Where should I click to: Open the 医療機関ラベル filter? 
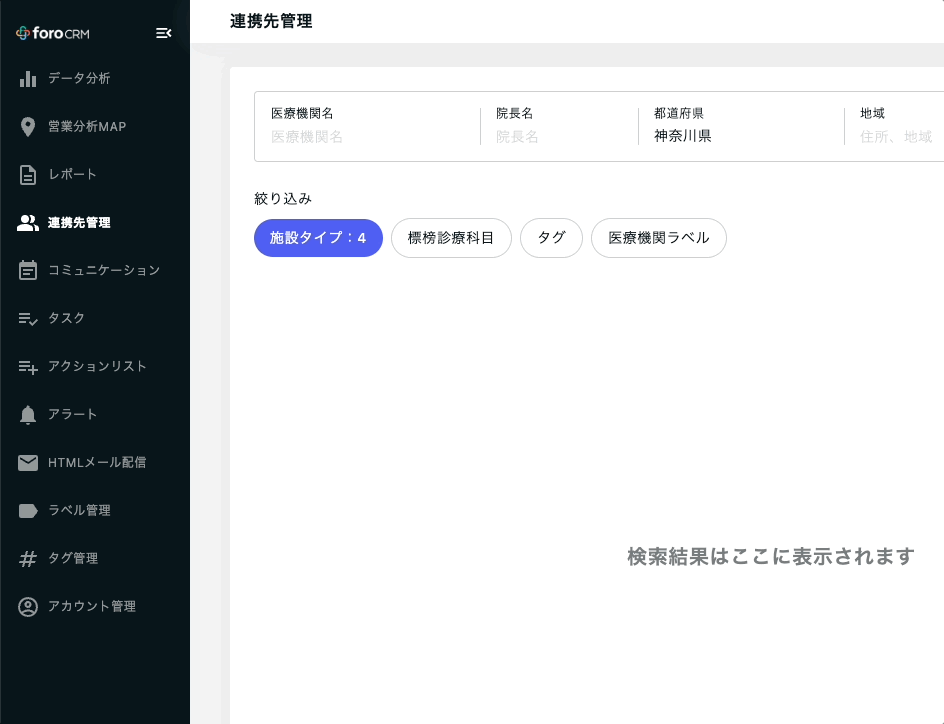tap(659, 238)
